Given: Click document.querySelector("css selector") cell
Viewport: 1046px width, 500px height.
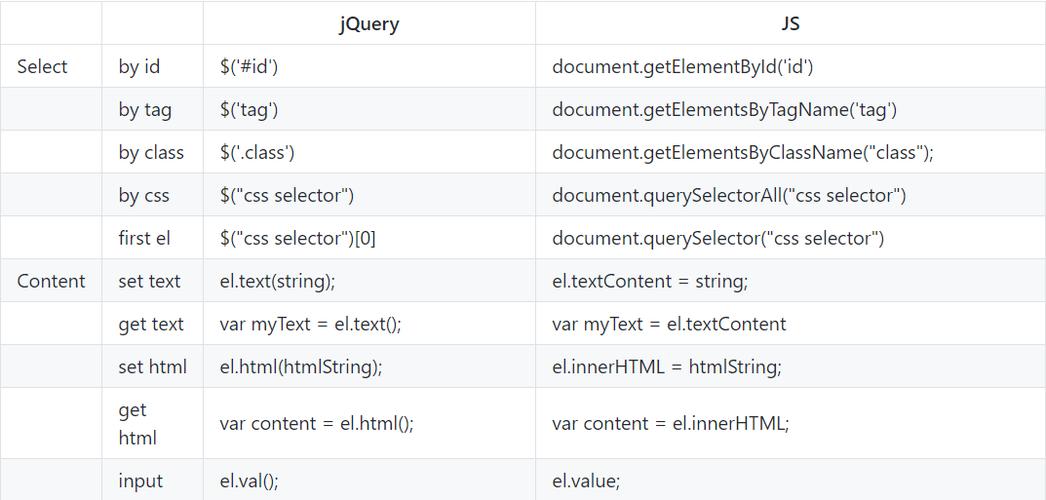Looking at the screenshot, I should [790, 238].
